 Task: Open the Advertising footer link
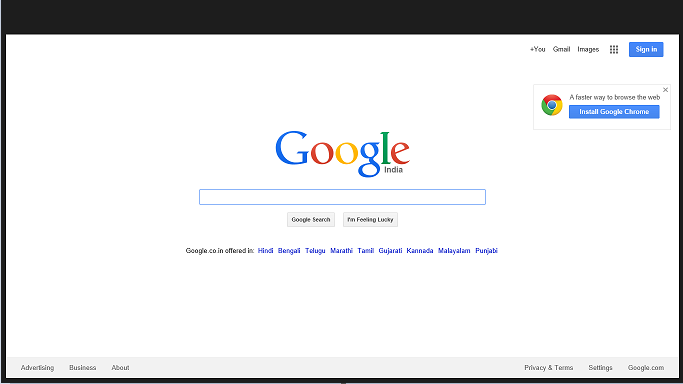[x=37, y=367]
